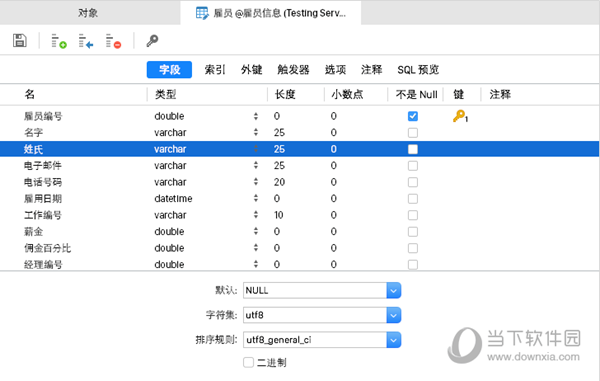Viewport: 600px width, 381px height.
Task: Click the 默认 NULL input field
Action: coord(315,291)
